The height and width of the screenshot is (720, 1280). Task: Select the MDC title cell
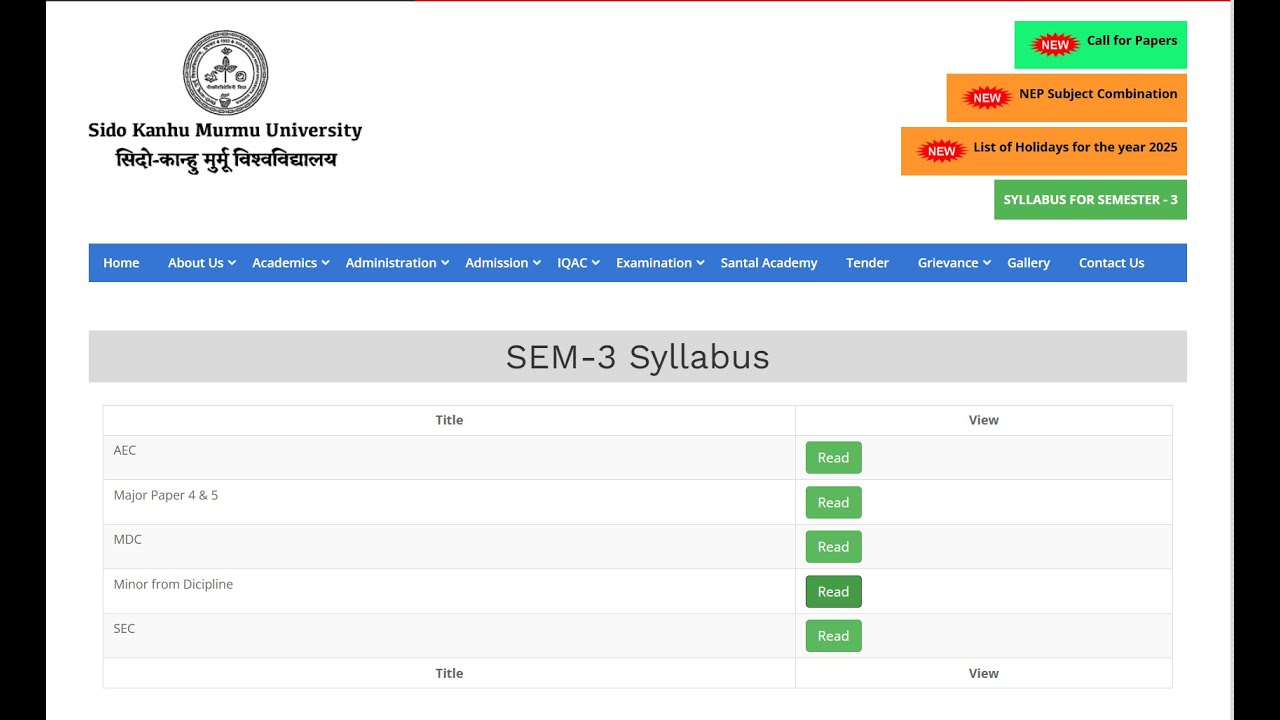pos(449,547)
